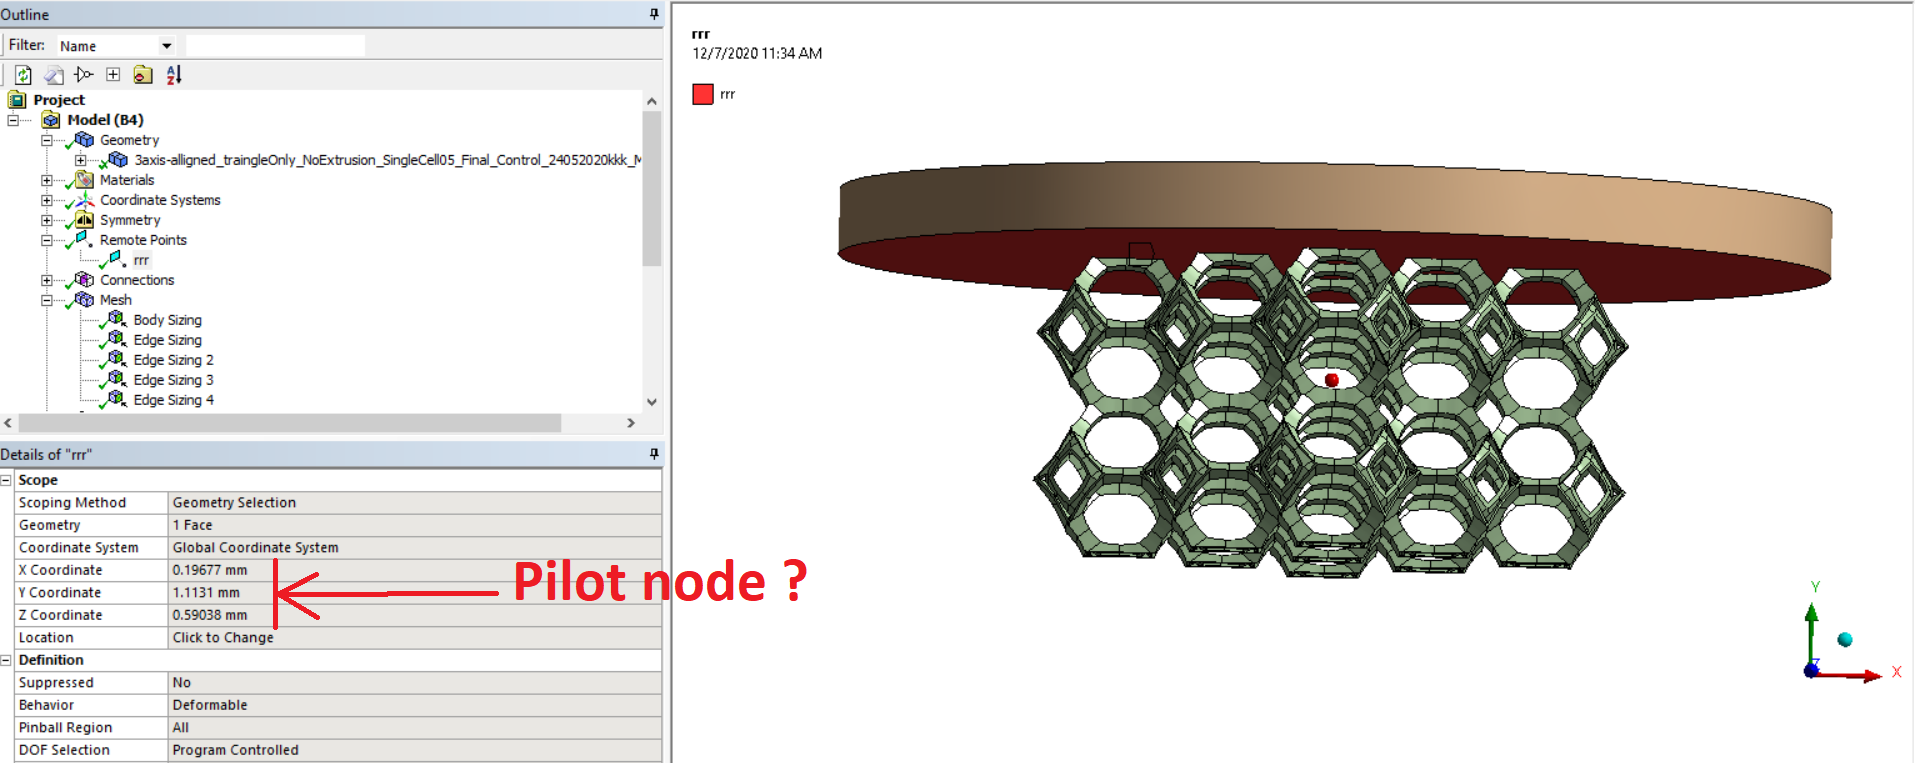Click the X Coordinate value 0.19677 mm
Screen dimensions: 1915x763
415,570
